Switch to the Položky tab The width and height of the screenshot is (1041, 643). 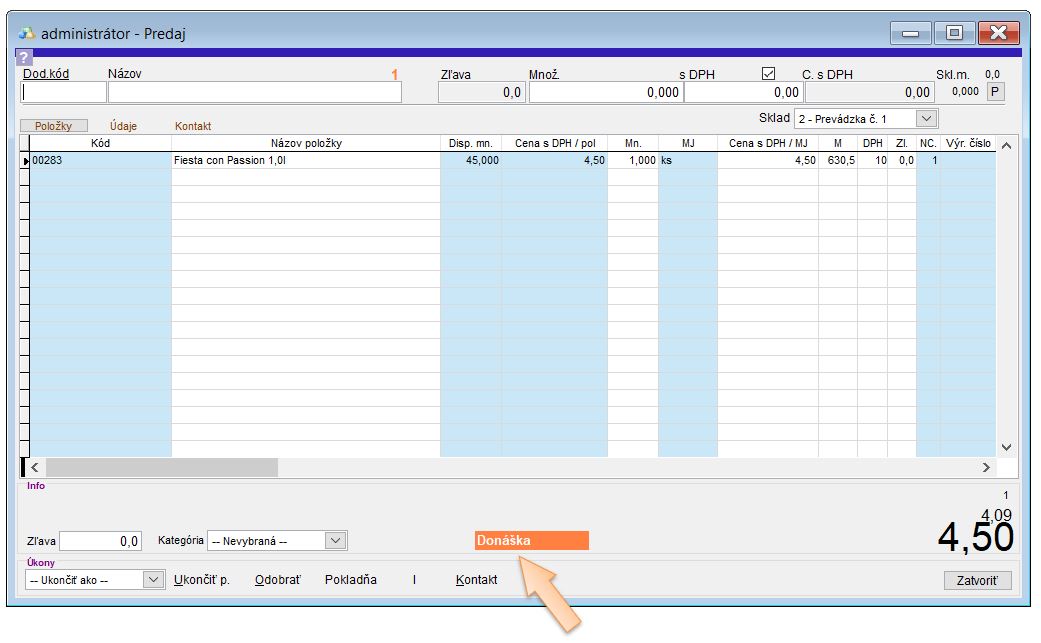tap(54, 126)
